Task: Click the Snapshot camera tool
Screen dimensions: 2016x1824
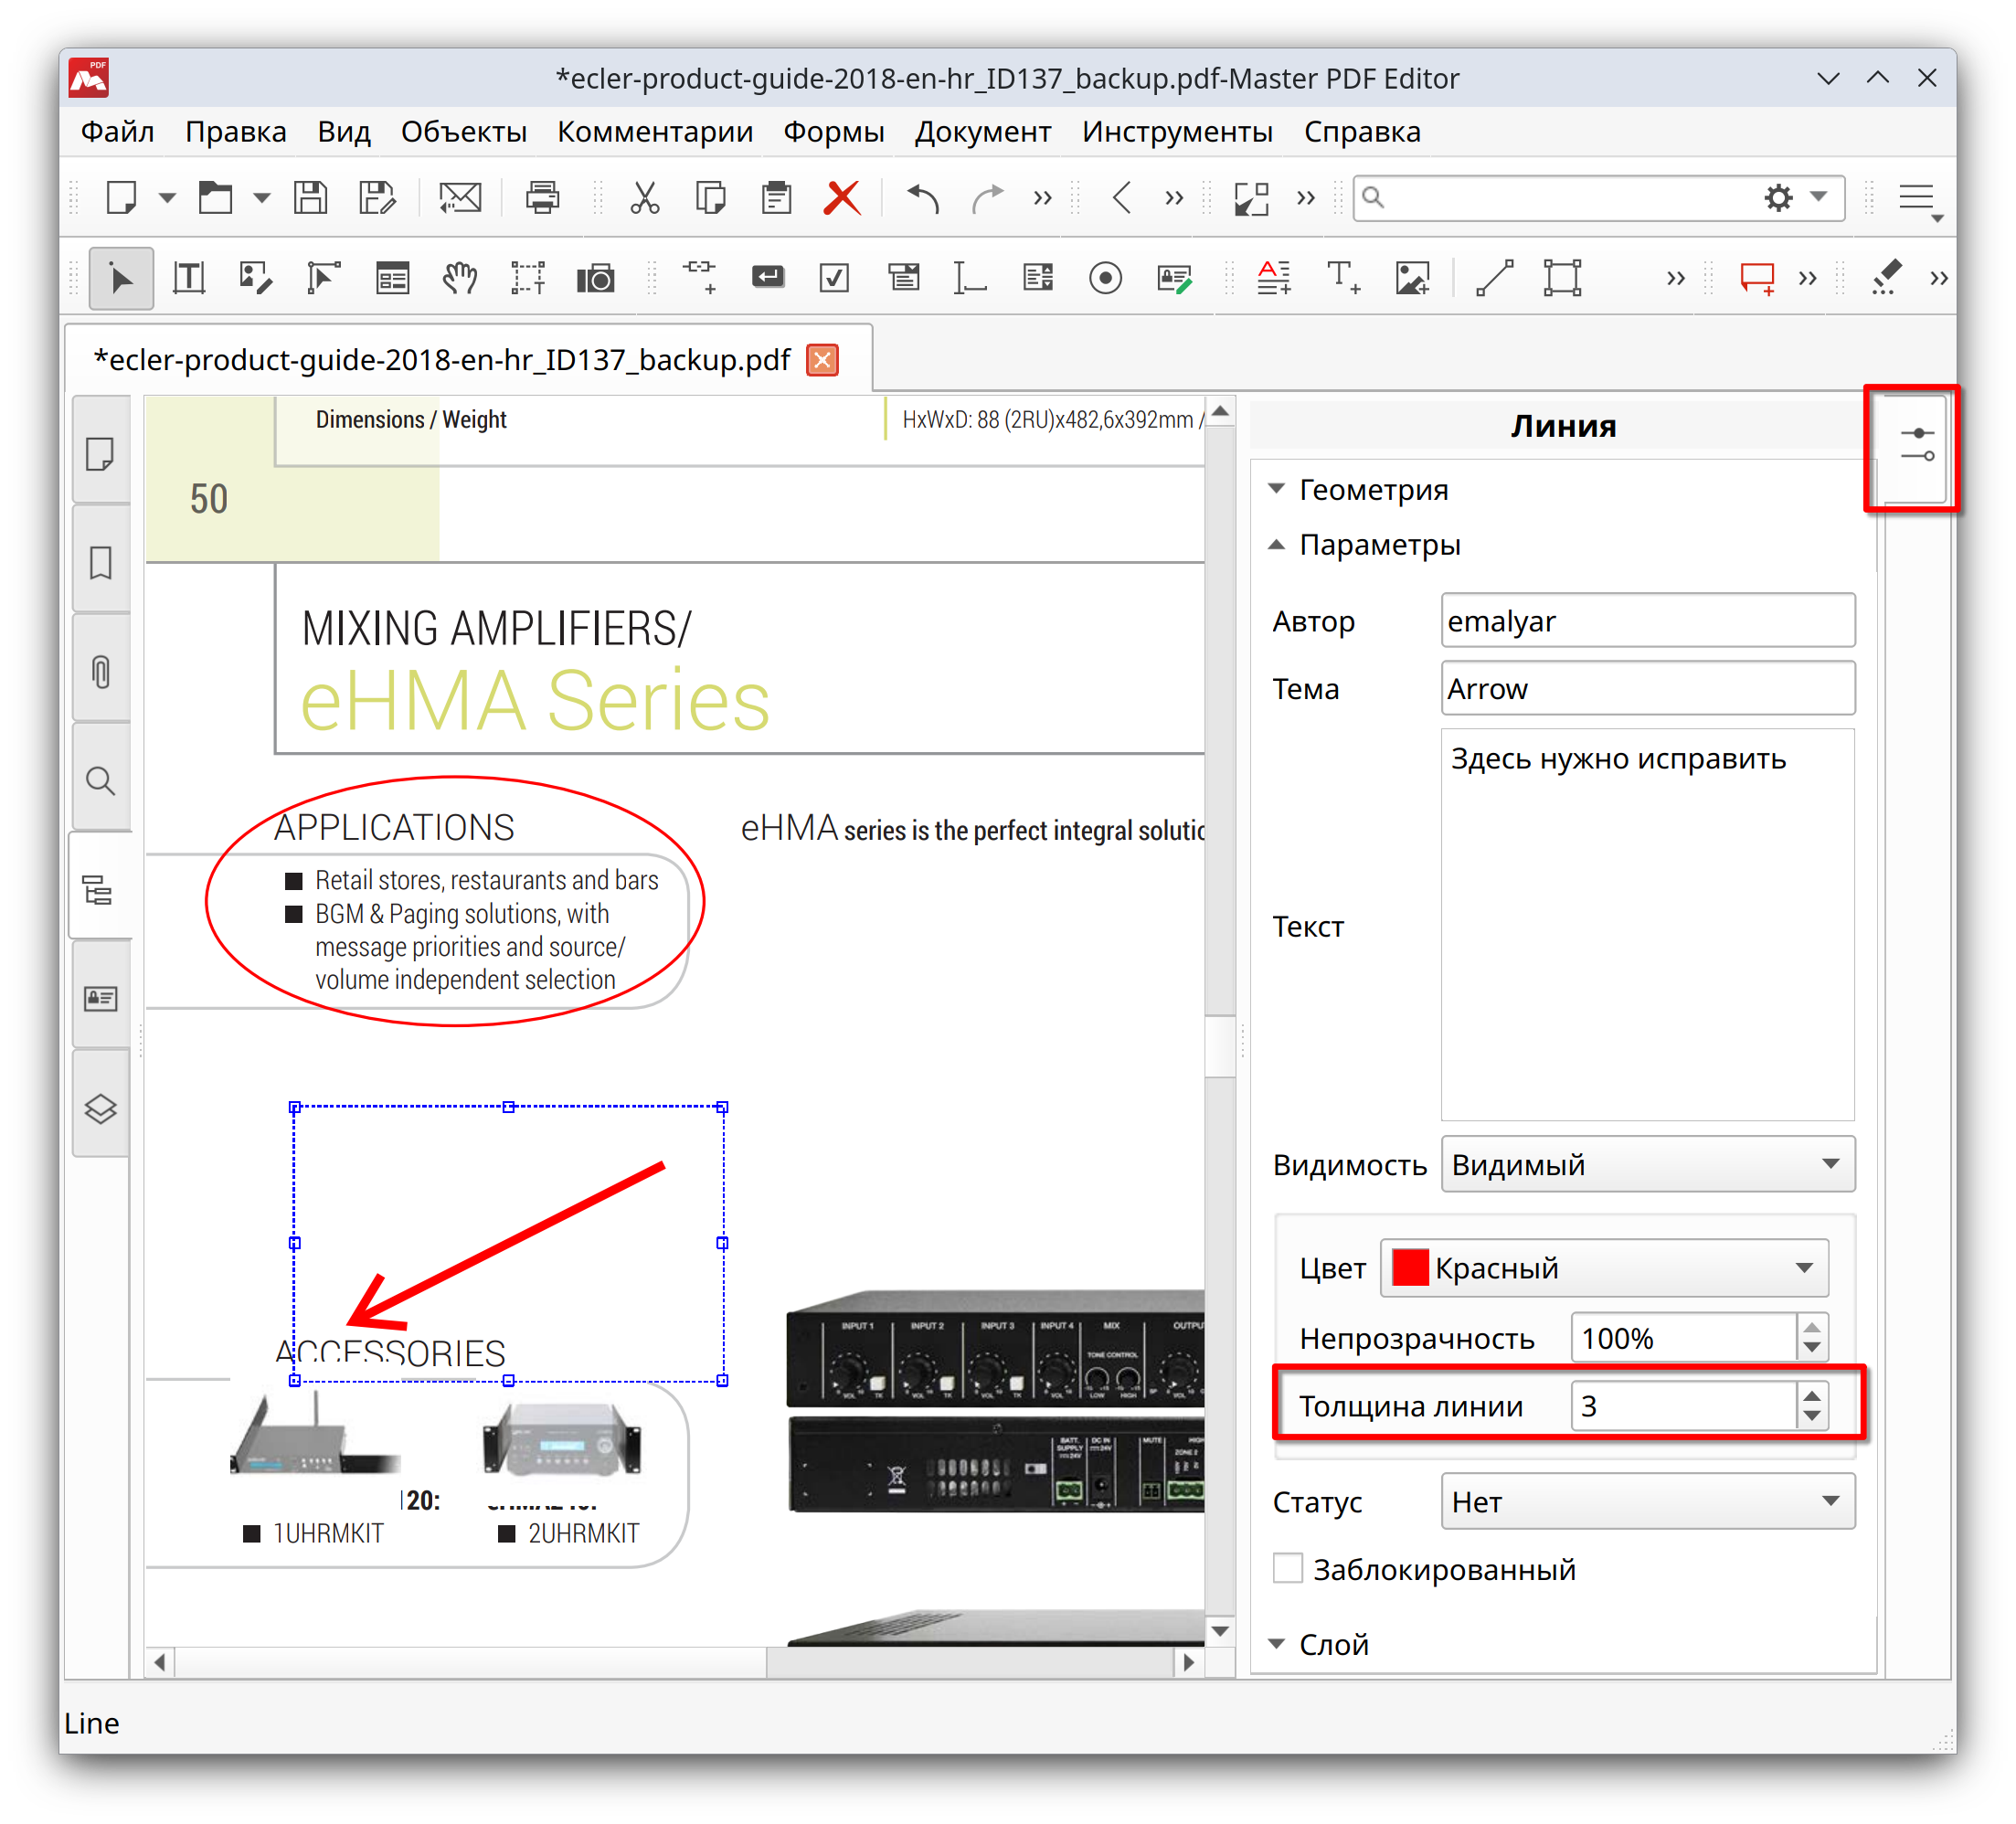Action: [595, 278]
